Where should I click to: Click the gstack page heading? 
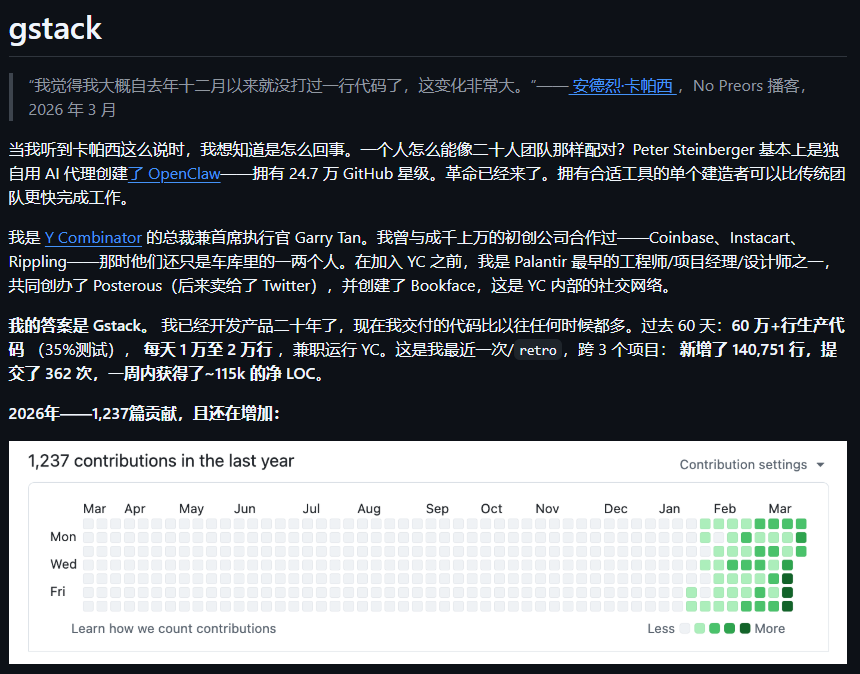click(x=55, y=28)
